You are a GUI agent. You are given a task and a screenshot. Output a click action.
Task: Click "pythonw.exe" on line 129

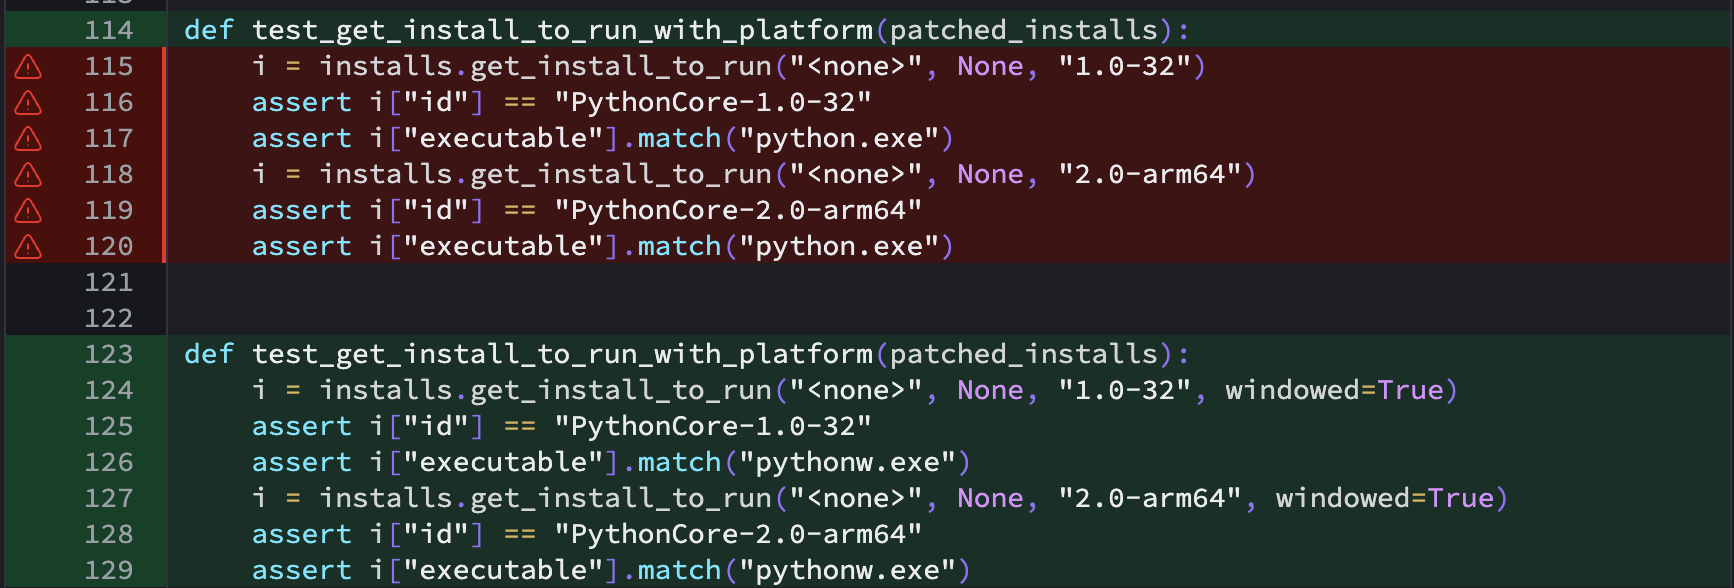[x=848, y=571]
